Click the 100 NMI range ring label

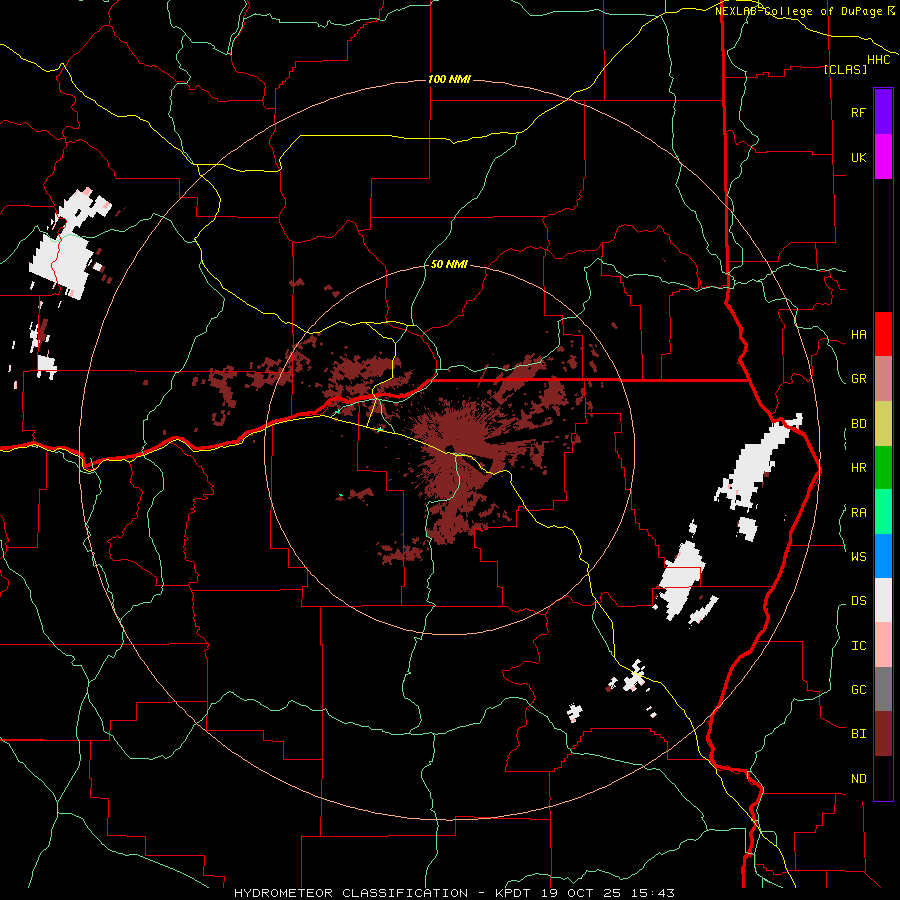[x=449, y=79]
